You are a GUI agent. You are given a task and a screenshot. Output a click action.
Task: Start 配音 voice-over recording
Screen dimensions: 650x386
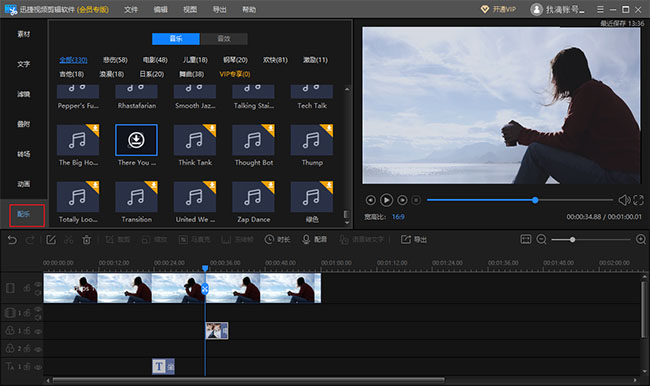pos(314,240)
